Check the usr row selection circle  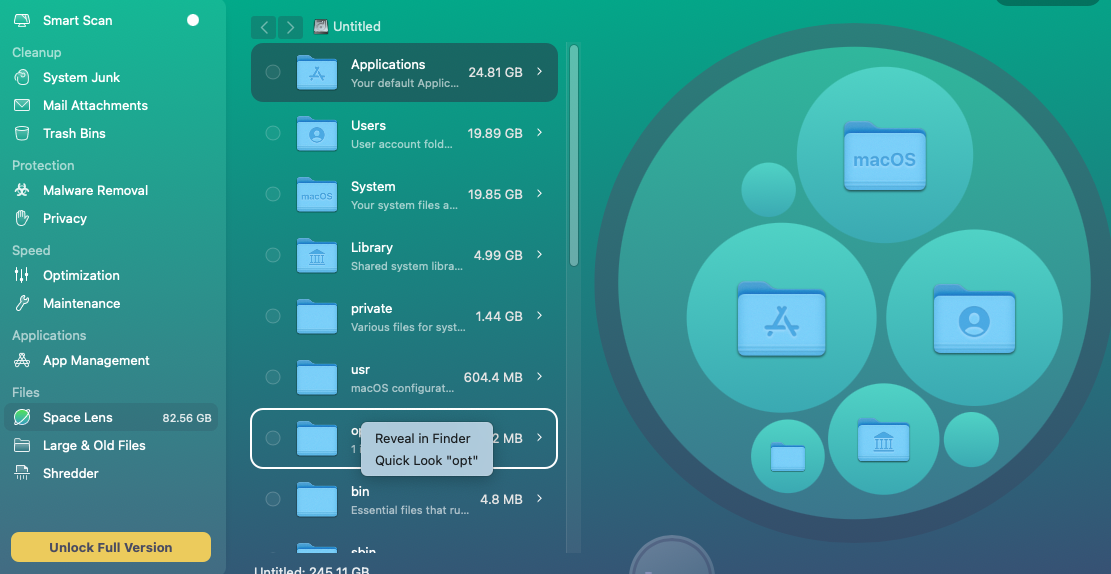click(273, 377)
